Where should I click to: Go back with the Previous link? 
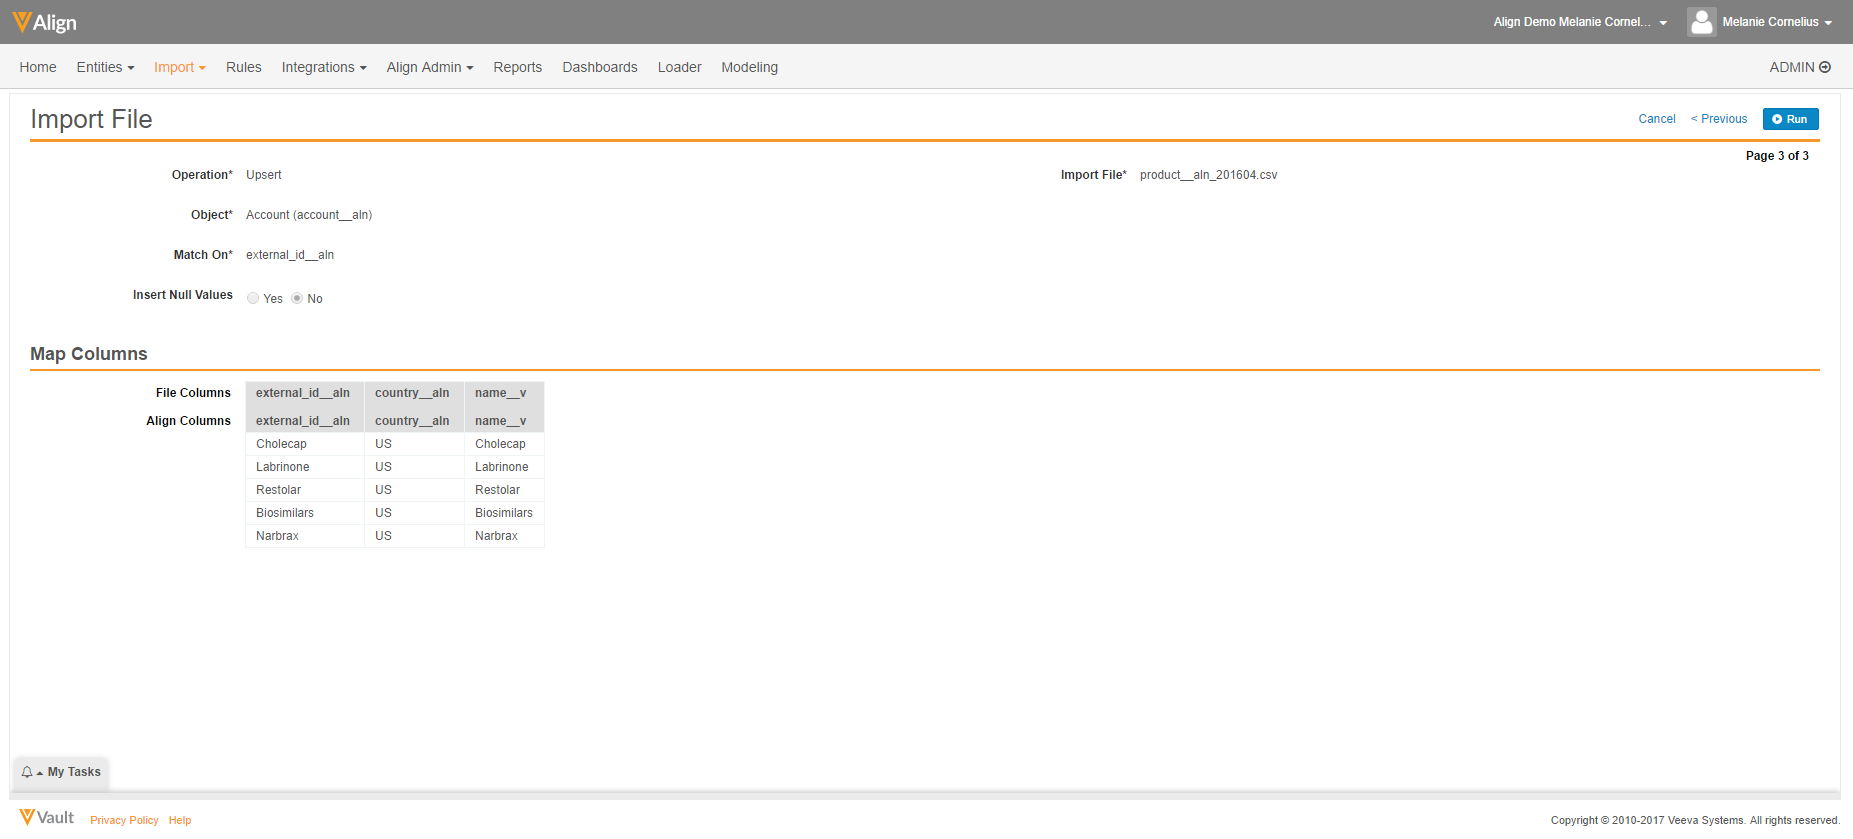(1719, 119)
